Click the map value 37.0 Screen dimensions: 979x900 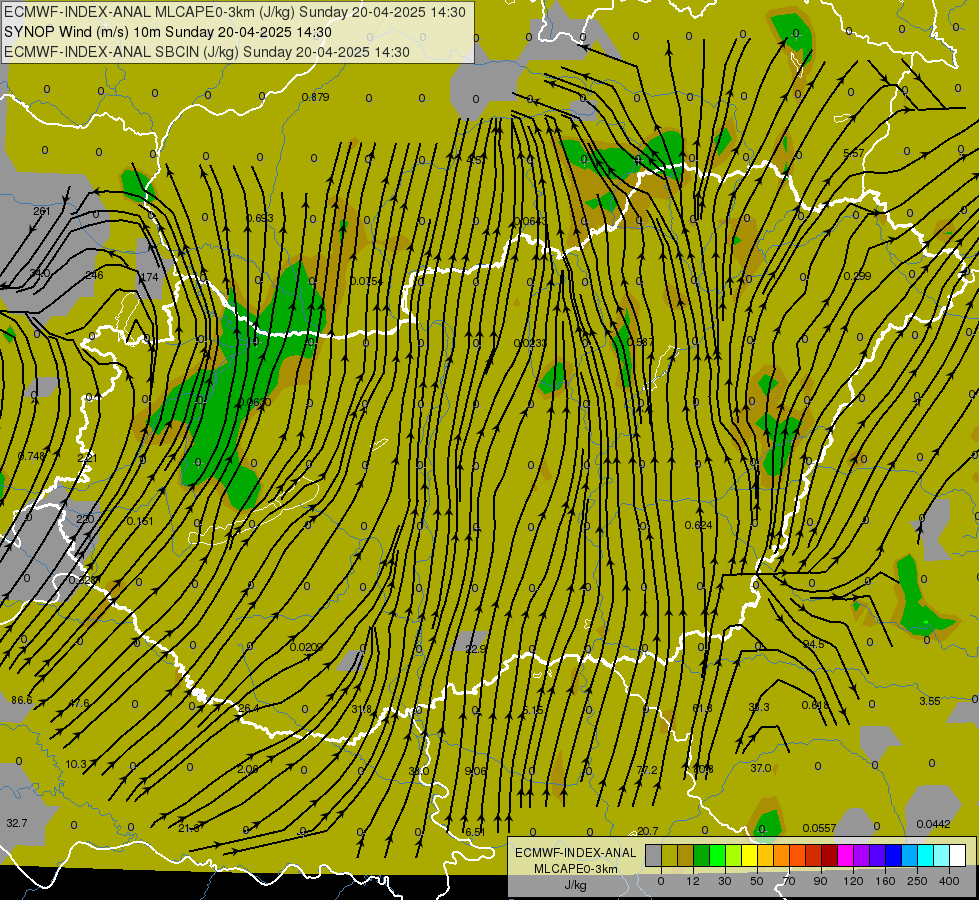click(760, 768)
